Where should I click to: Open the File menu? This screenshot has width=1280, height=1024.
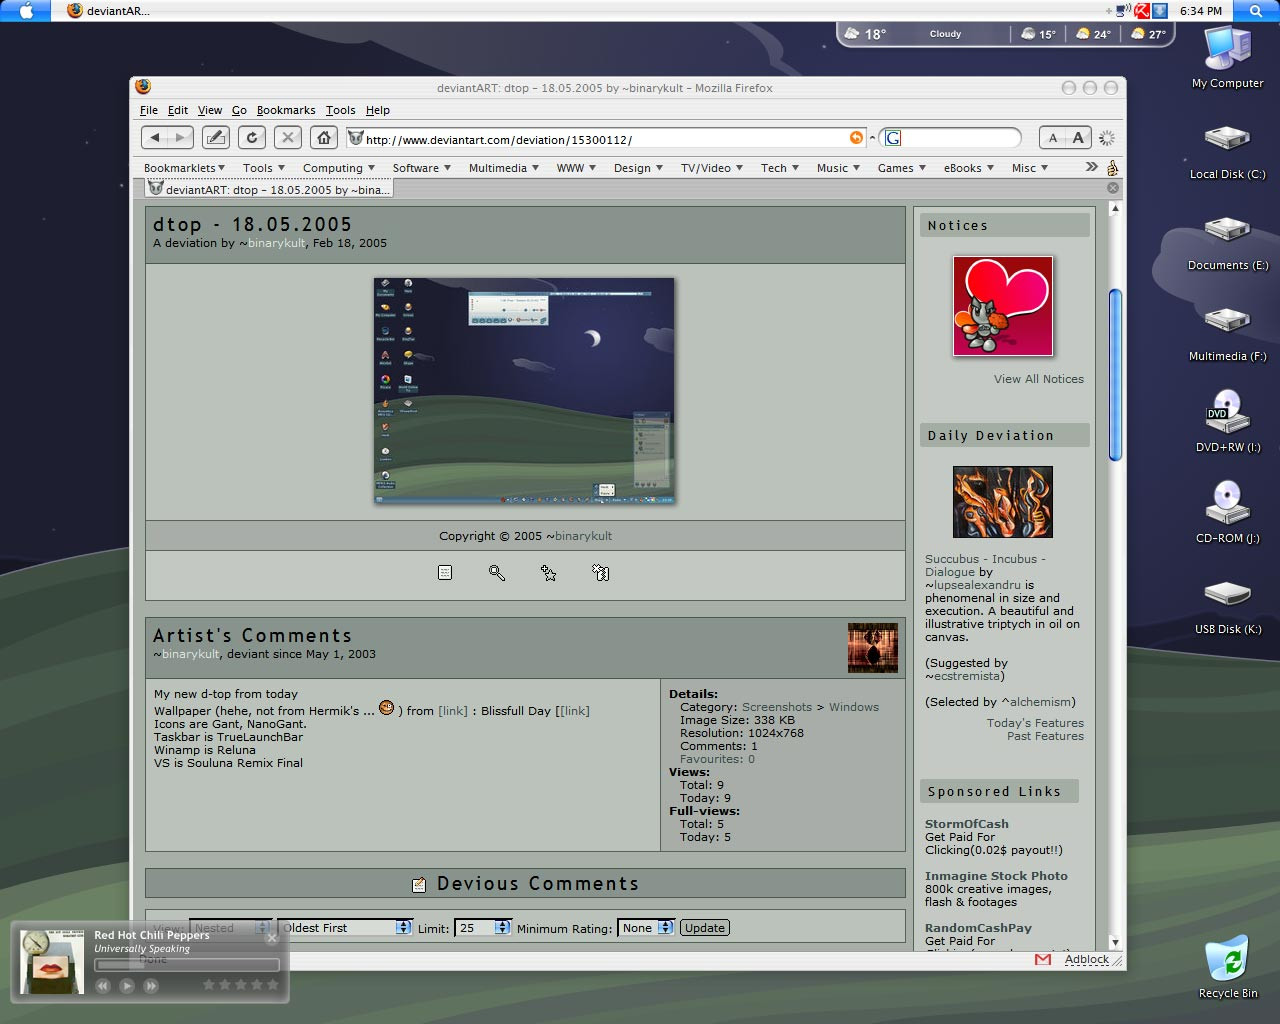[x=149, y=110]
